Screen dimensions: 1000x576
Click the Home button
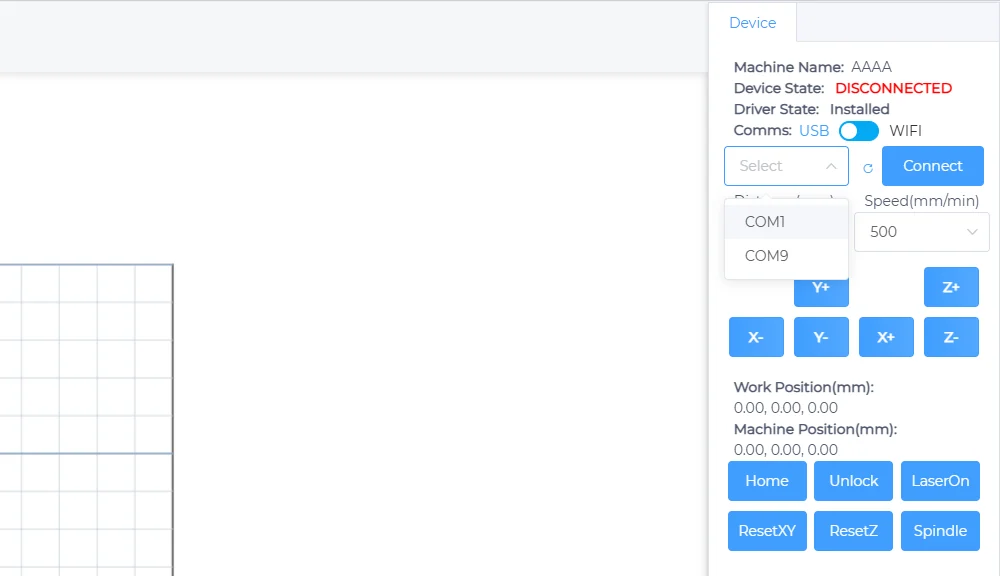(767, 481)
